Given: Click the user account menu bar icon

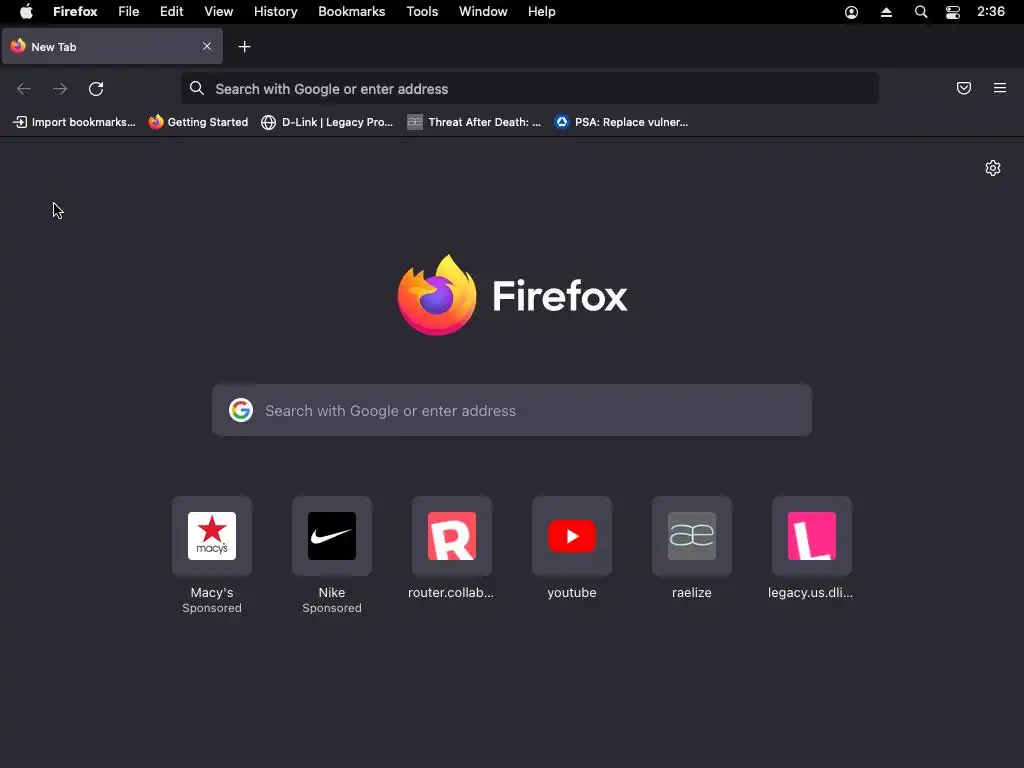Looking at the screenshot, I should click(x=852, y=12).
